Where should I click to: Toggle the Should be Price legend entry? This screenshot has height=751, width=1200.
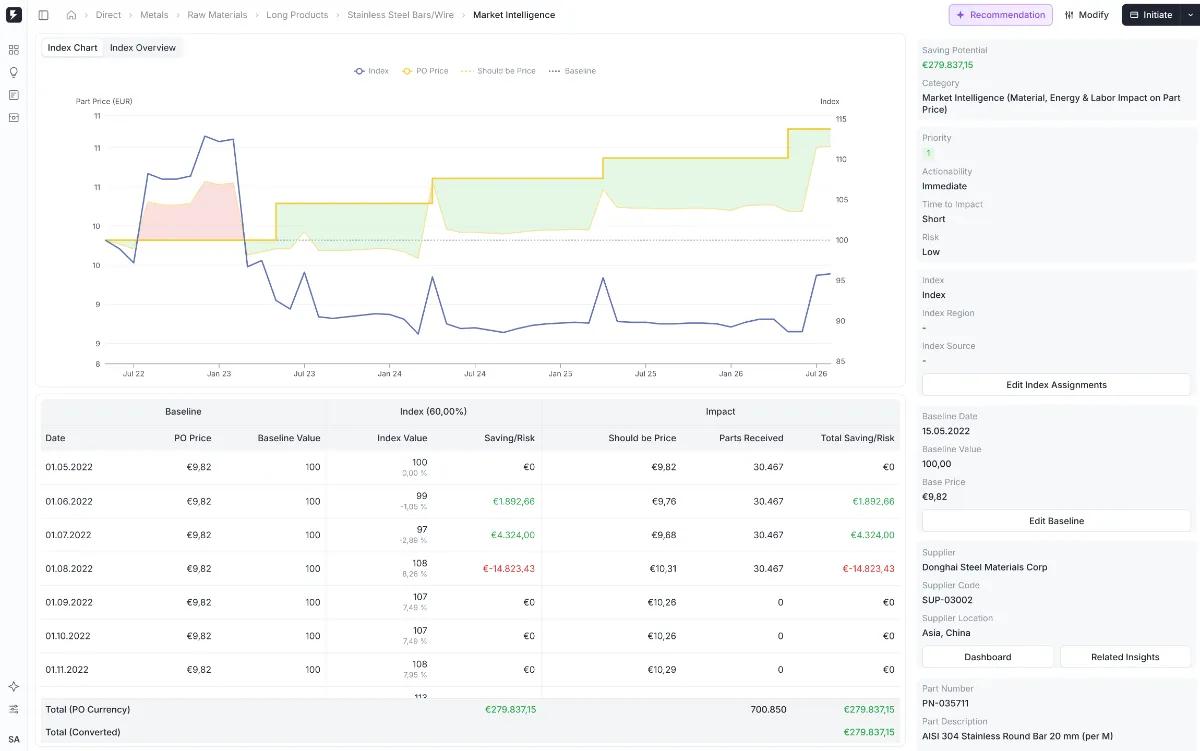(x=498, y=71)
